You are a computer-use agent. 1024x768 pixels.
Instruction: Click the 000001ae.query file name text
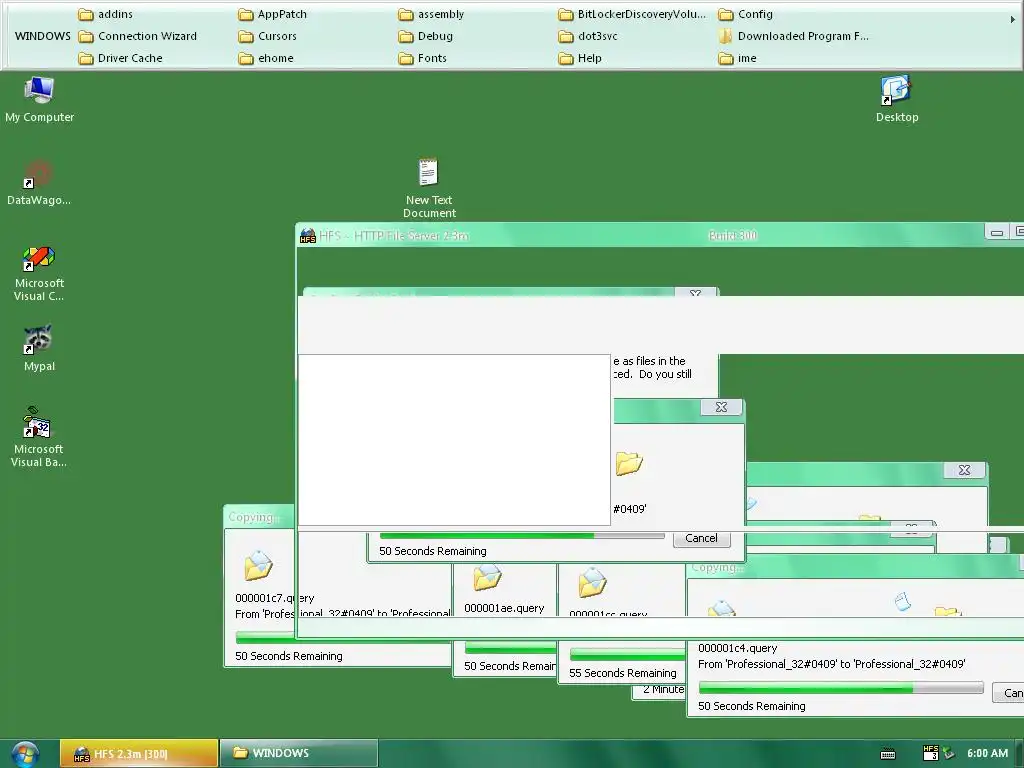click(x=504, y=608)
